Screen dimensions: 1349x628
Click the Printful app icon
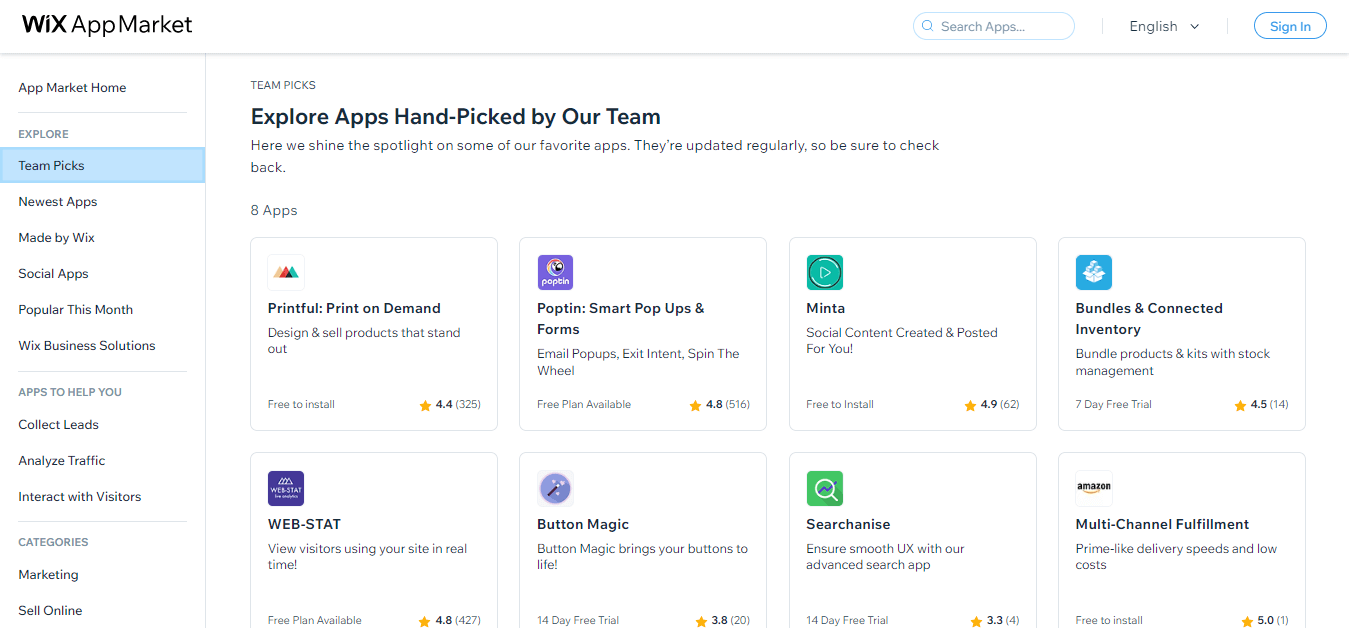(286, 272)
